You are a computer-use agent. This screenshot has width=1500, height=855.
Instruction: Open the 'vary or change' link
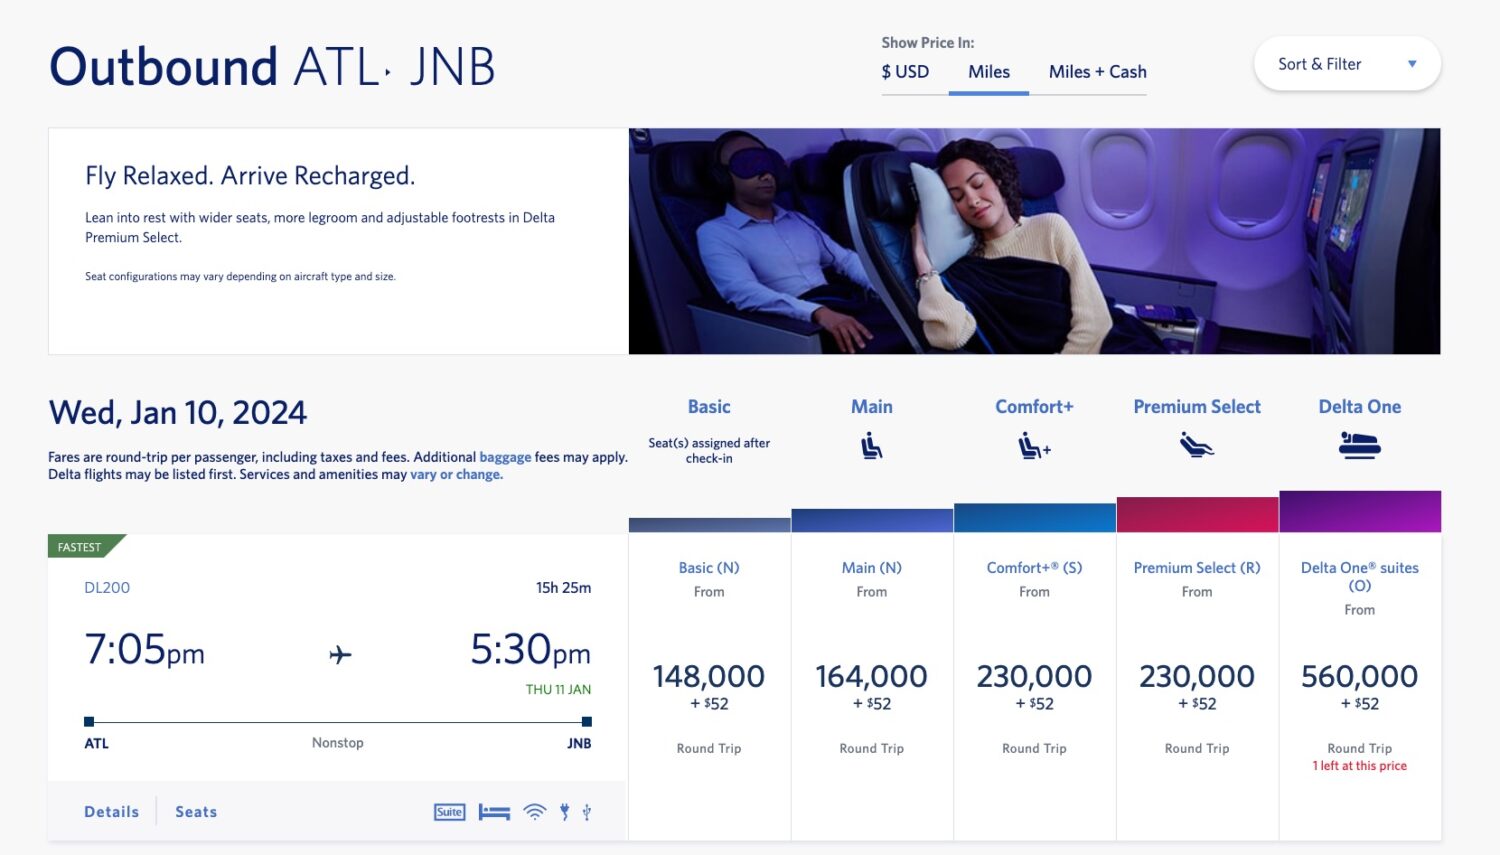[456, 473]
